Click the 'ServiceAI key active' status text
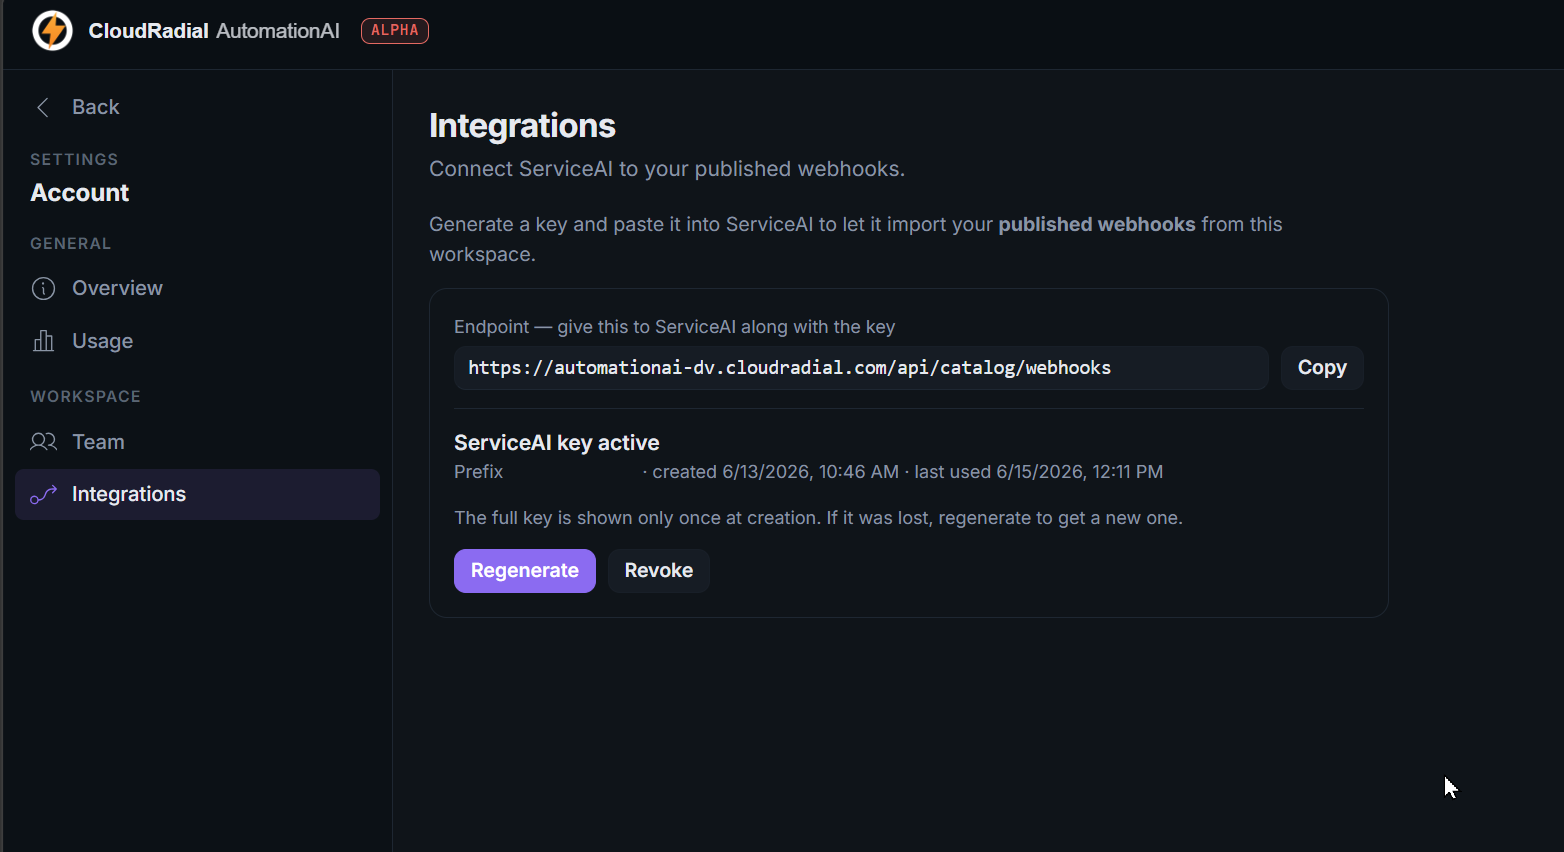Viewport: 1564px width, 852px height. (x=557, y=443)
